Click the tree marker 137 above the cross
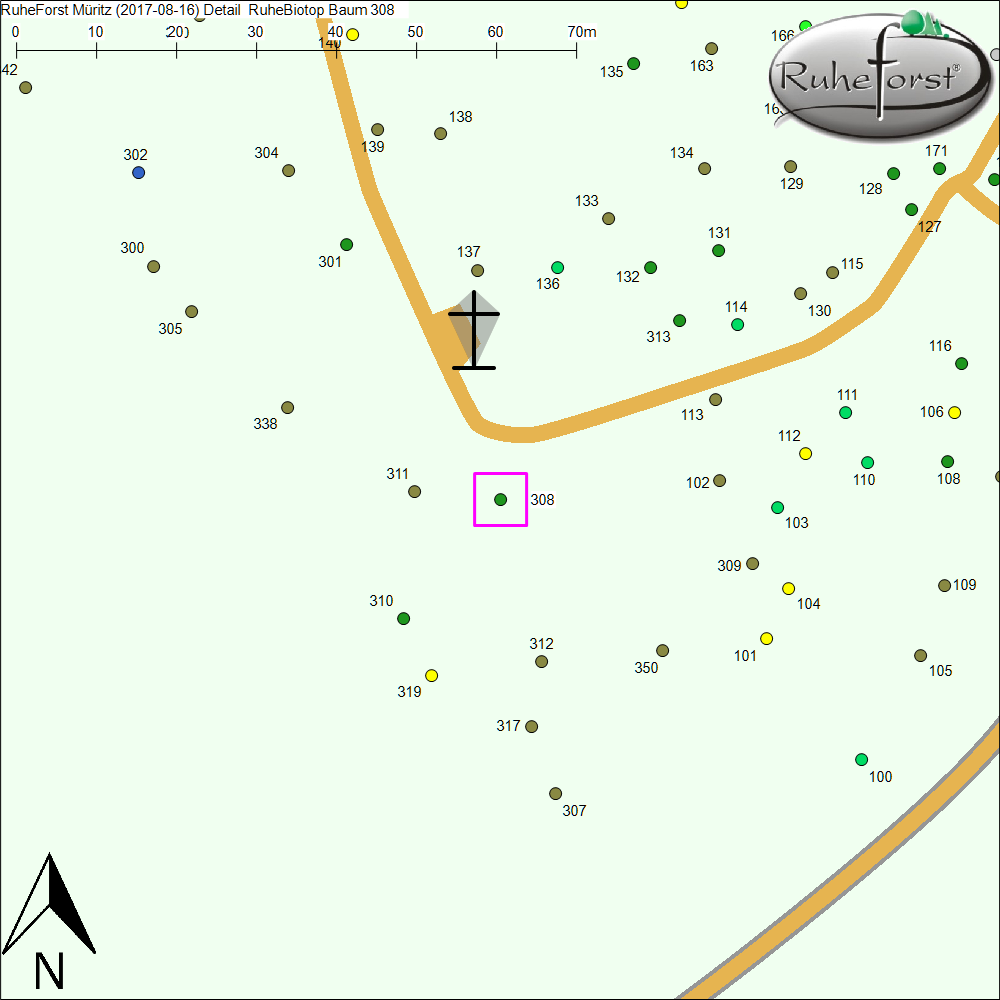 477,270
